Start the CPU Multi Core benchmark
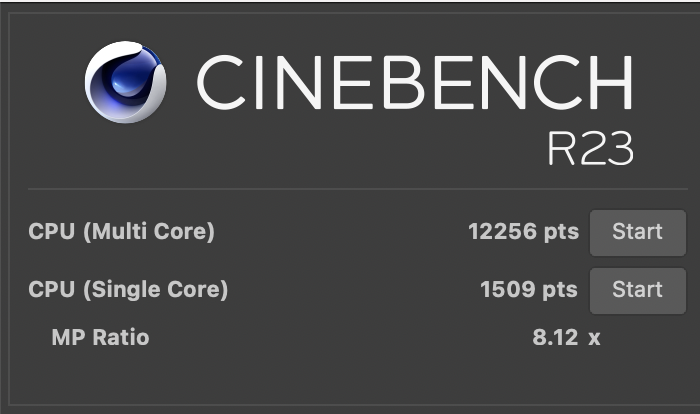 637,232
